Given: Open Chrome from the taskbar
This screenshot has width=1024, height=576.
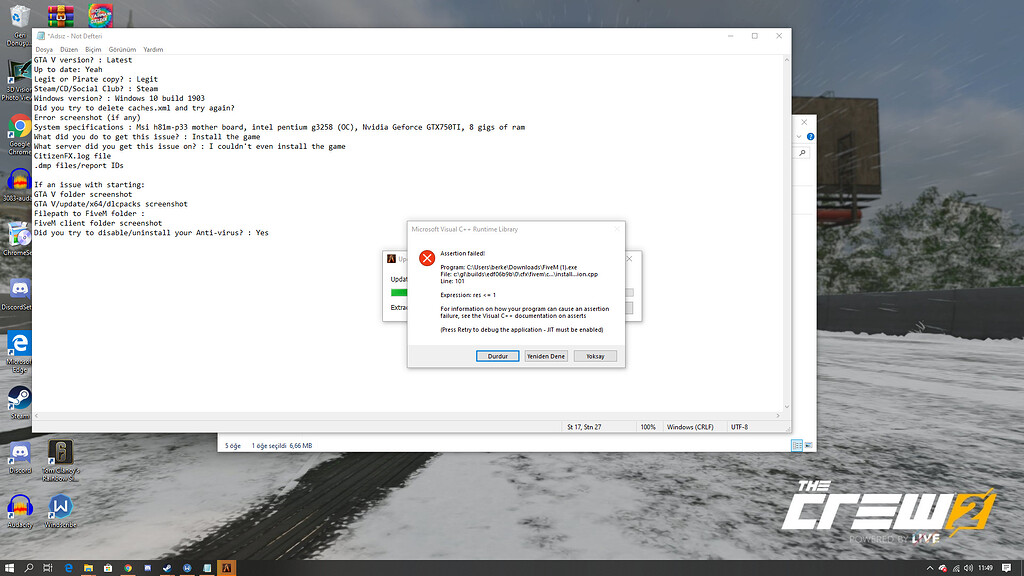Looking at the screenshot, I should 128,568.
